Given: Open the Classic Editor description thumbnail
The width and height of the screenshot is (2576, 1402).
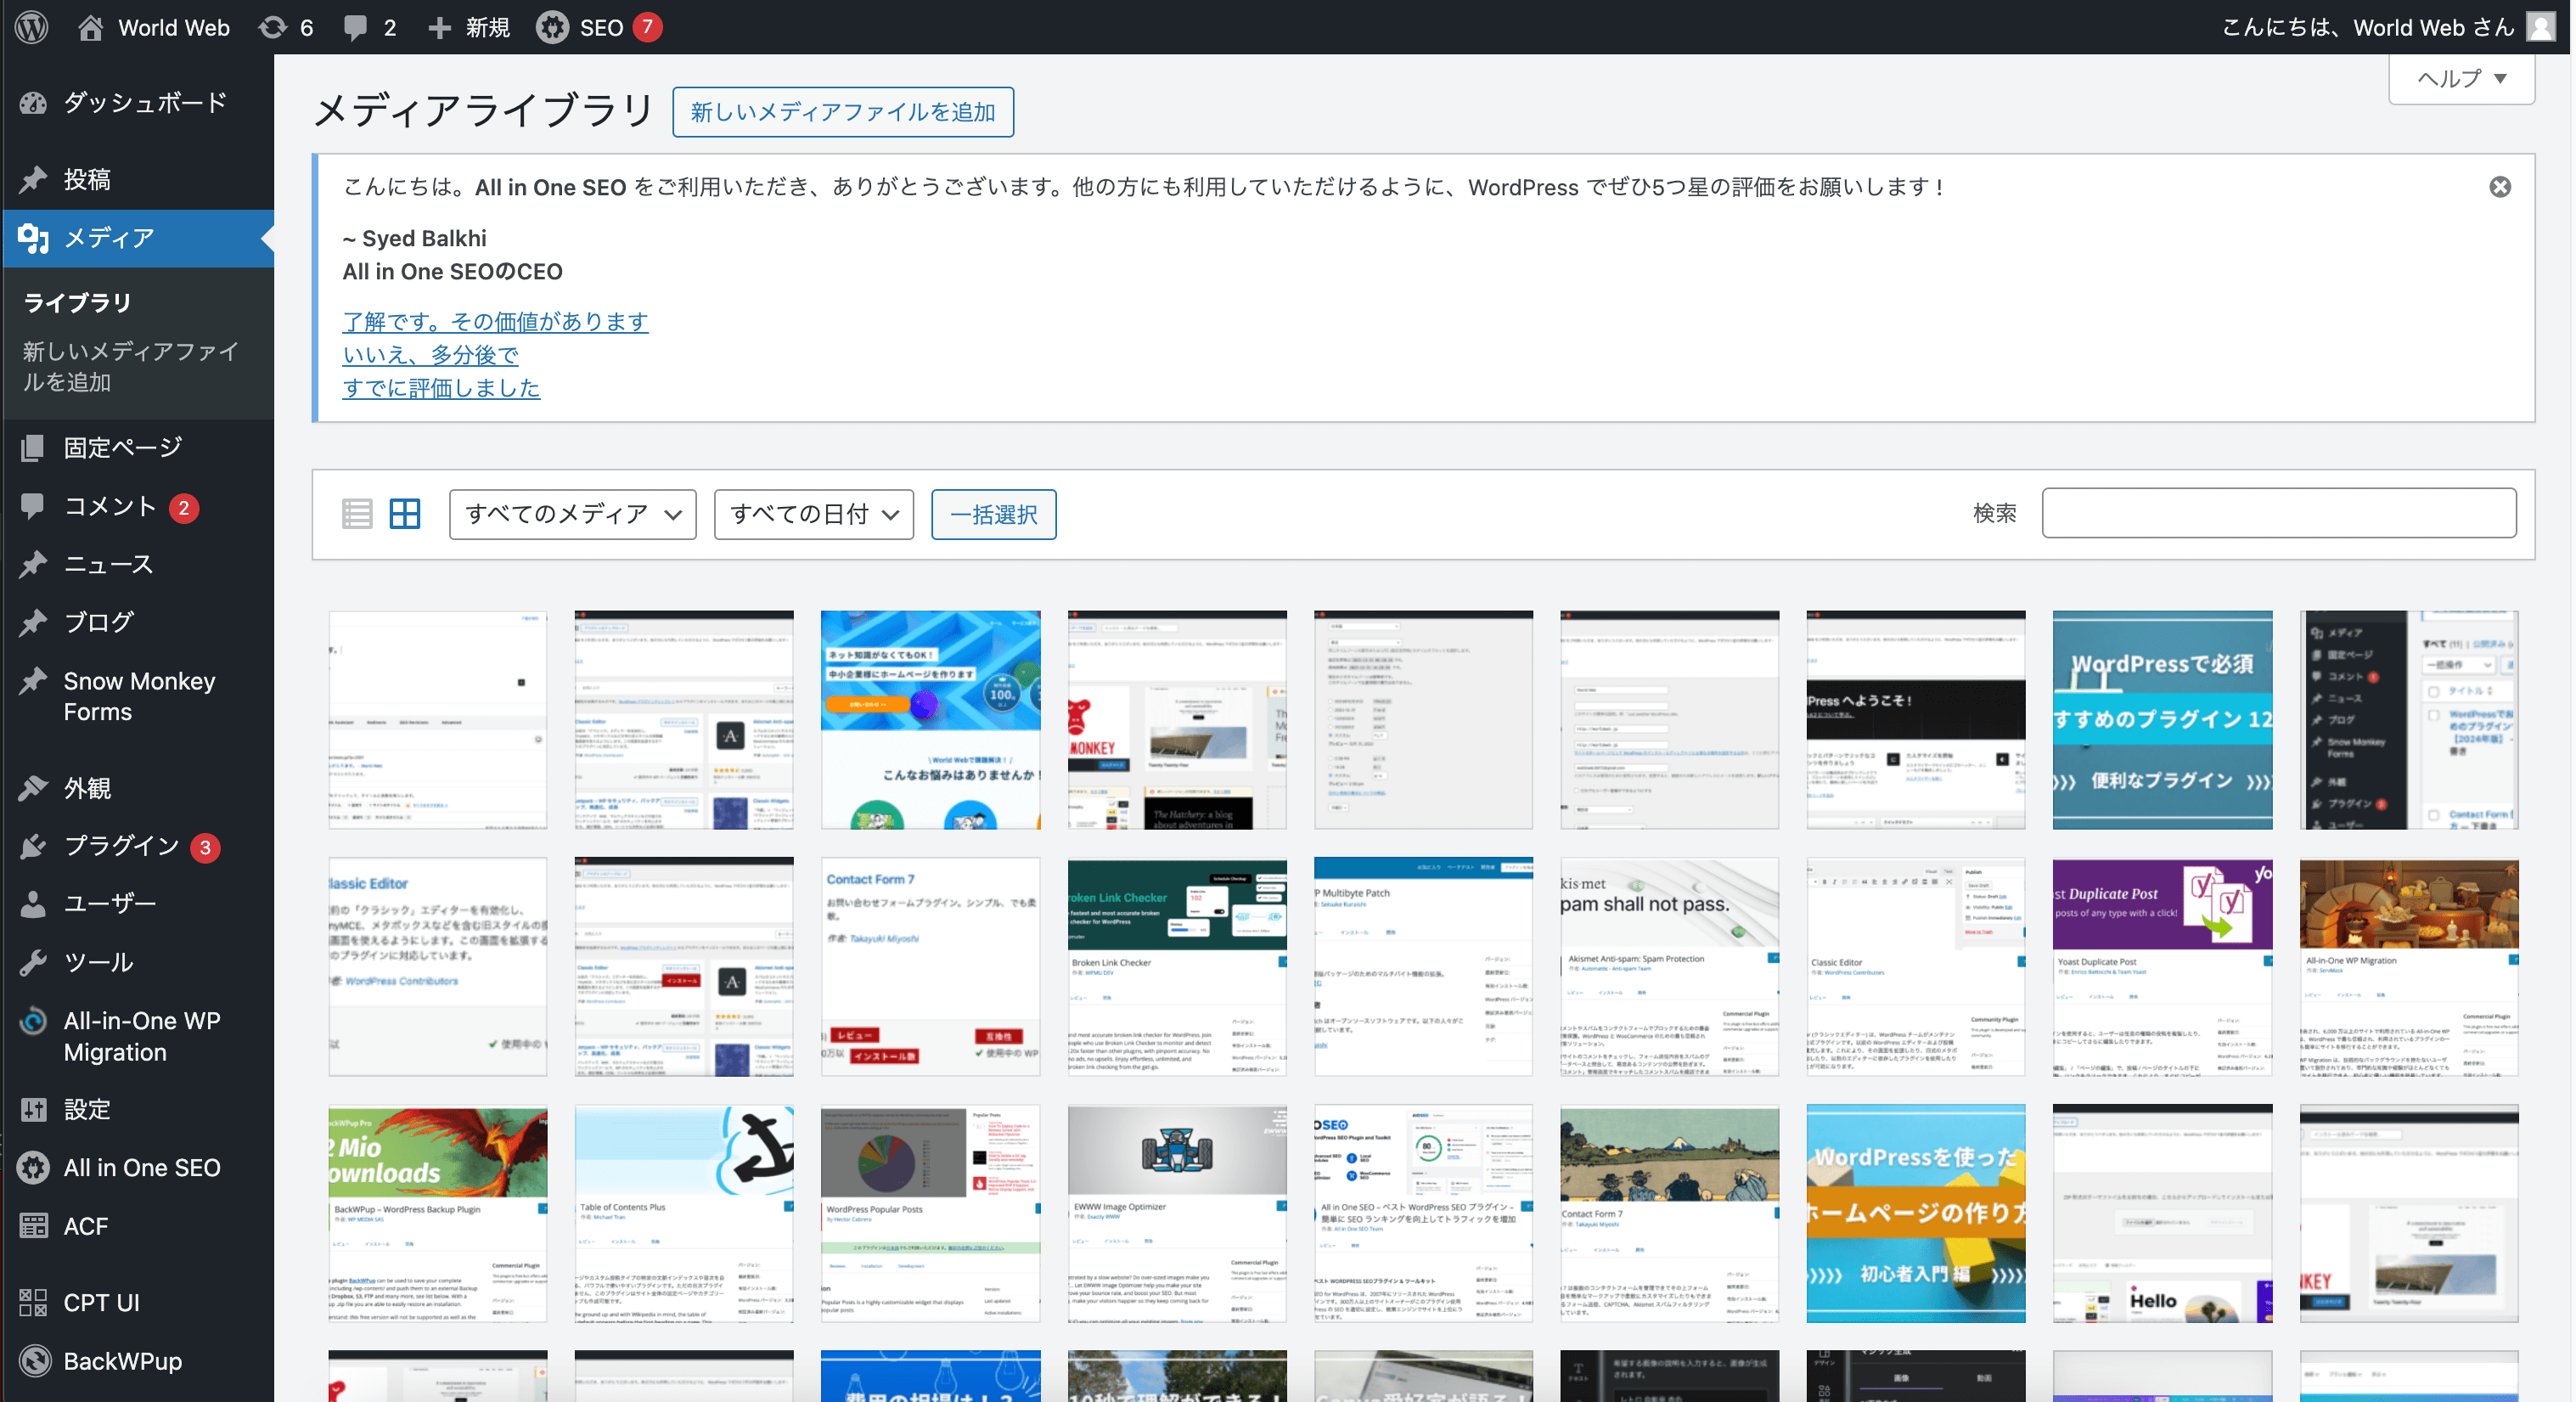Looking at the screenshot, I should 438,966.
